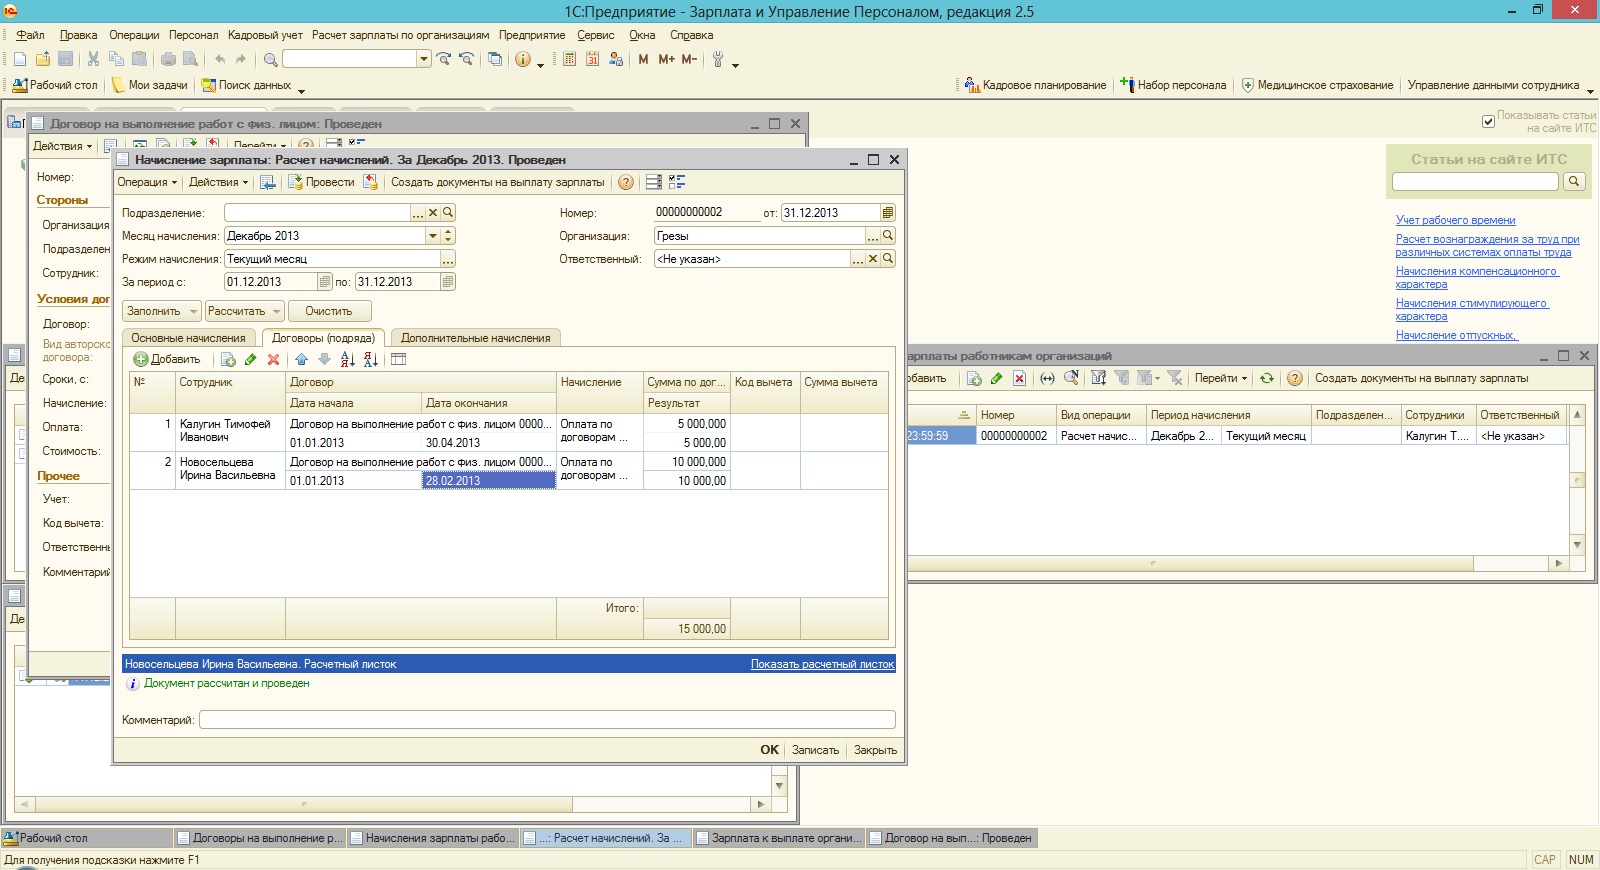This screenshot has width=1600, height=870.
Task: Move row up with blue arrow icon
Action: (x=301, y=359)
